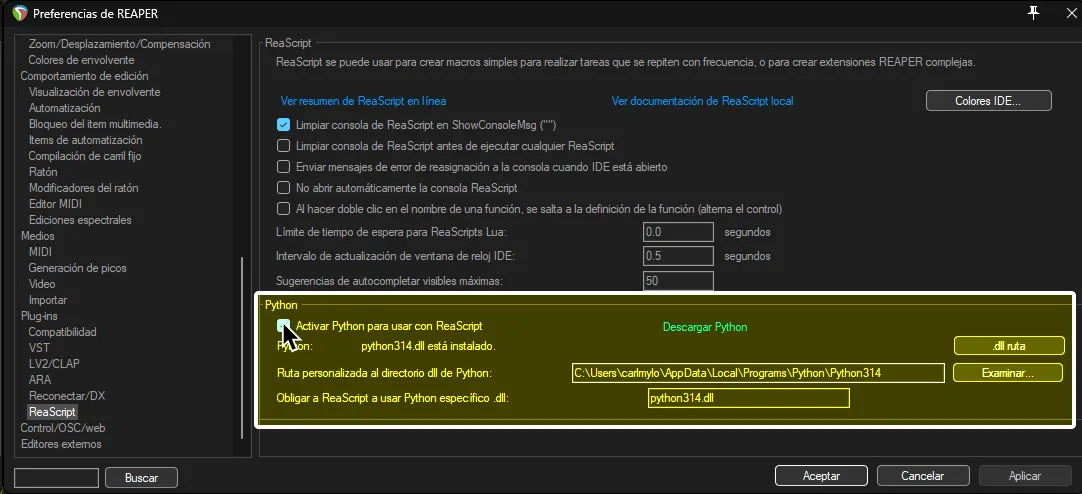1082x494 pixels.
Task: Click the Cancelar button
Action: [923, 476]
